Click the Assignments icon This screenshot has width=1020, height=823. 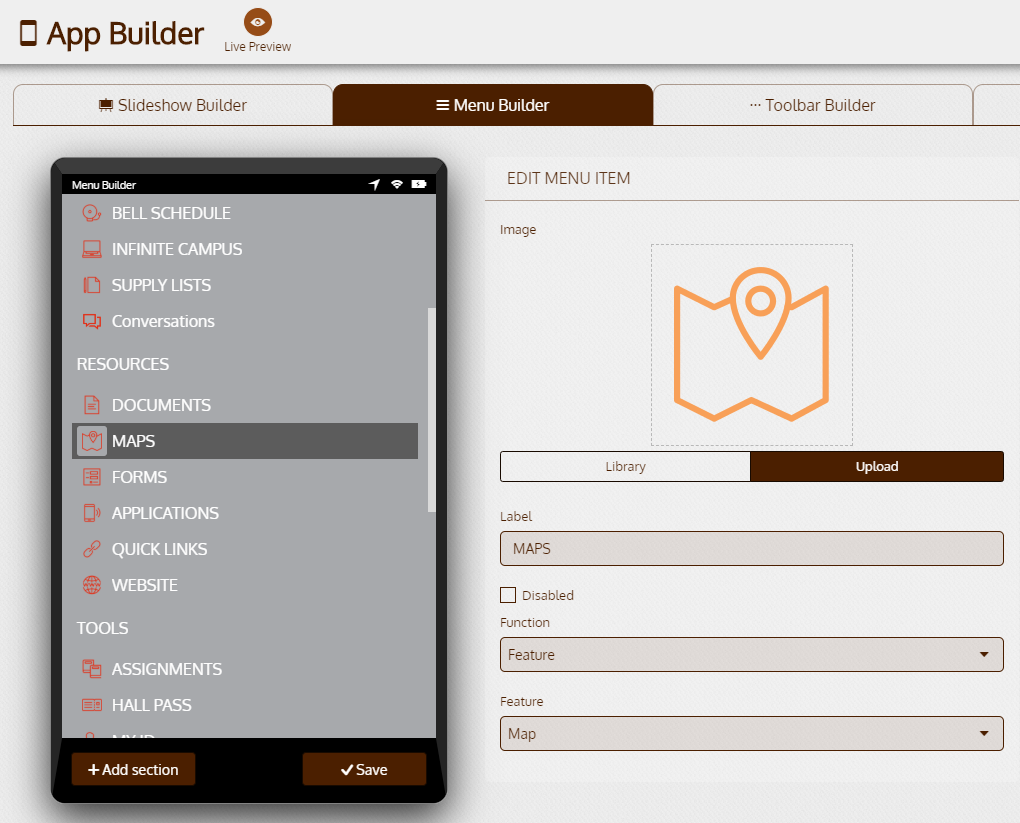click(x=92, y=669)
